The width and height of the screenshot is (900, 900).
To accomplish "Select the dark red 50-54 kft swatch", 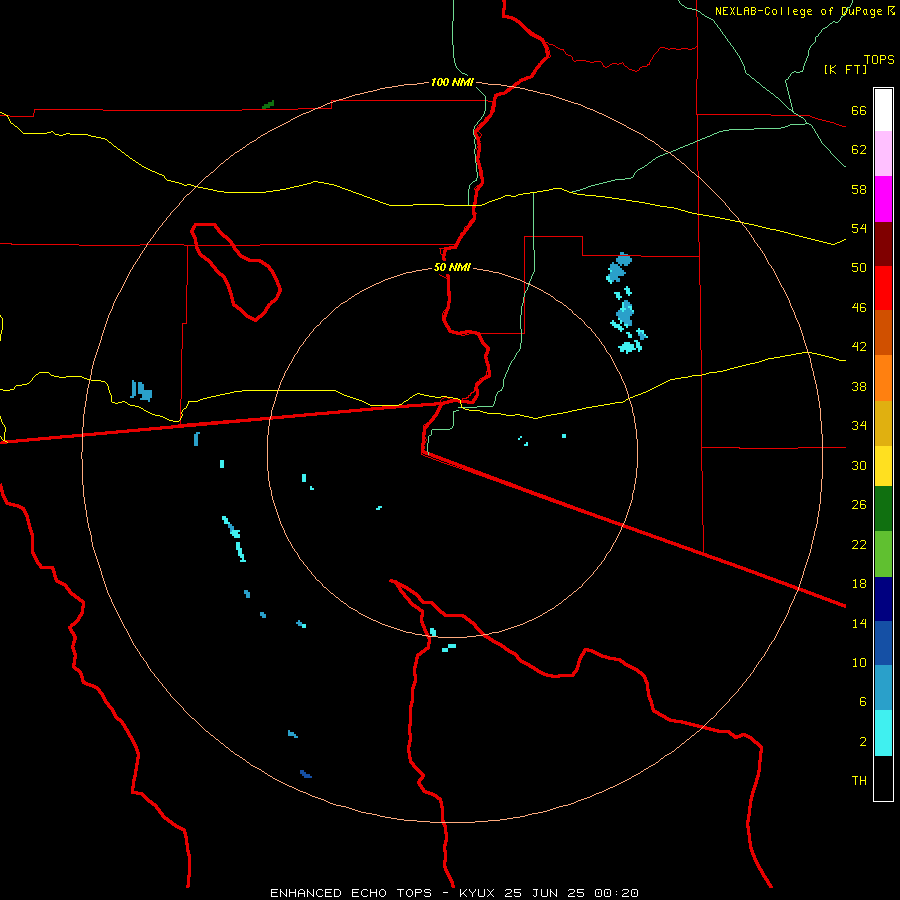I will (883, 244).
